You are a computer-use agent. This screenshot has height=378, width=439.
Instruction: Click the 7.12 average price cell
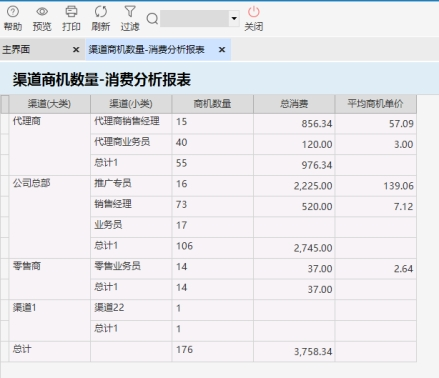point(376,206)
